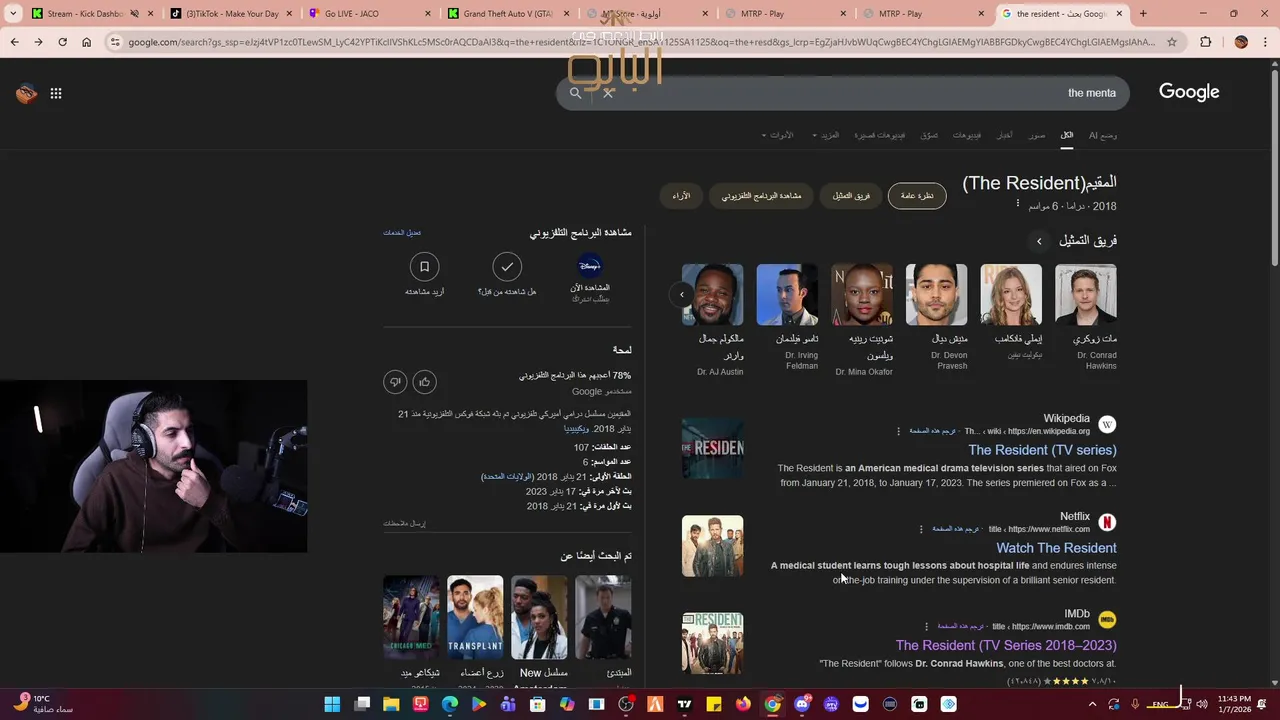Open the browser extensions puzzle icon
The height and width of the screenshot is (720, 1280).
pyautogui.click(x=1205, y=42)
